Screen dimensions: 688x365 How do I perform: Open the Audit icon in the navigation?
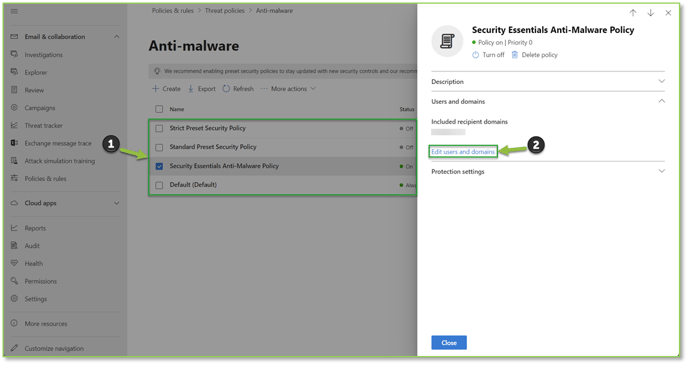tap(14, 245)
